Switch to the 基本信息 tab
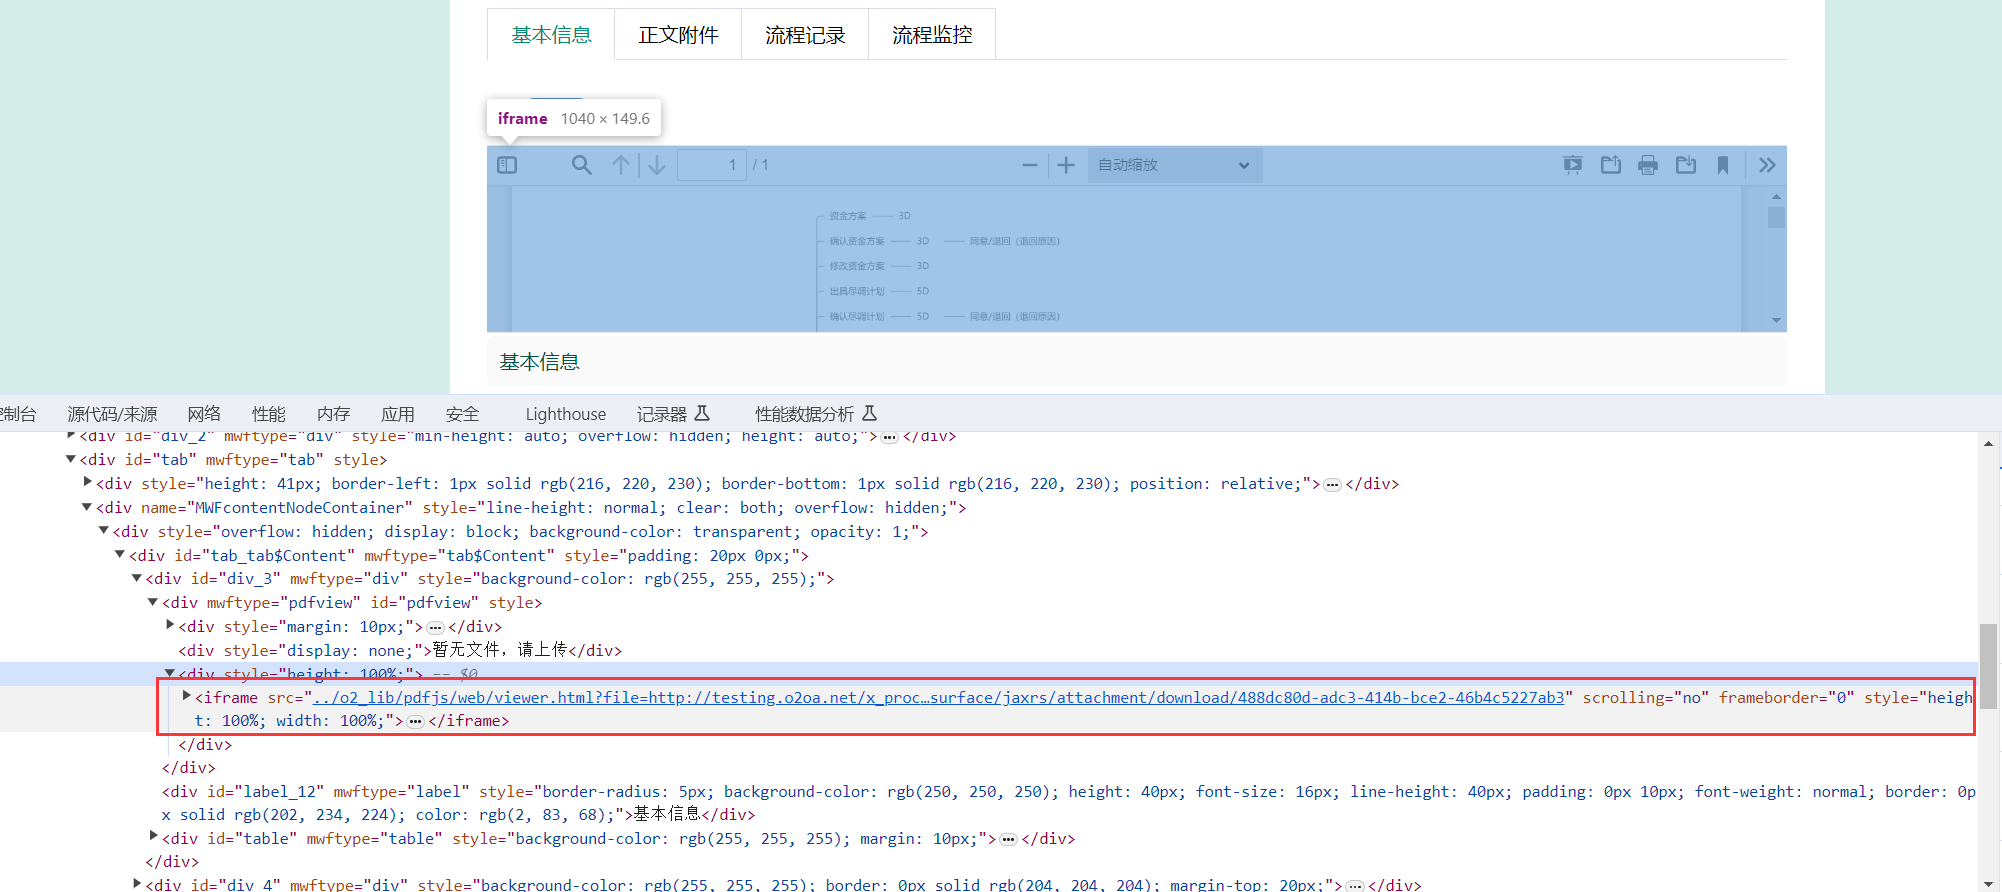This screenshot has height=892, width=2002. click(x=551, y=35)
